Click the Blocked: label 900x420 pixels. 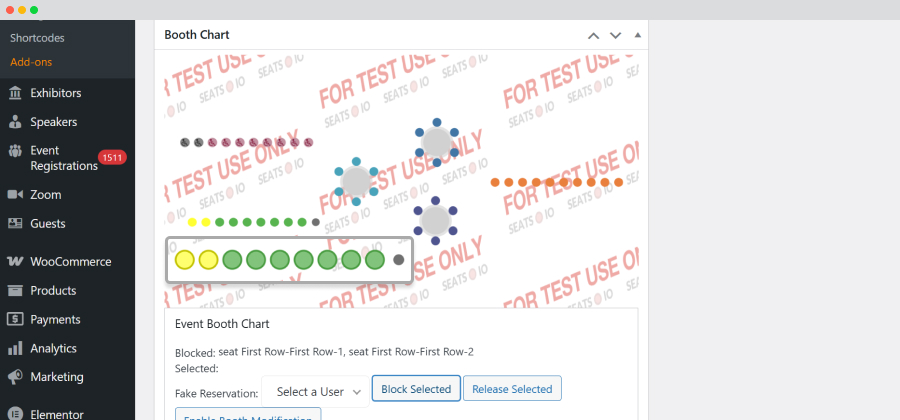coord(195,352)
